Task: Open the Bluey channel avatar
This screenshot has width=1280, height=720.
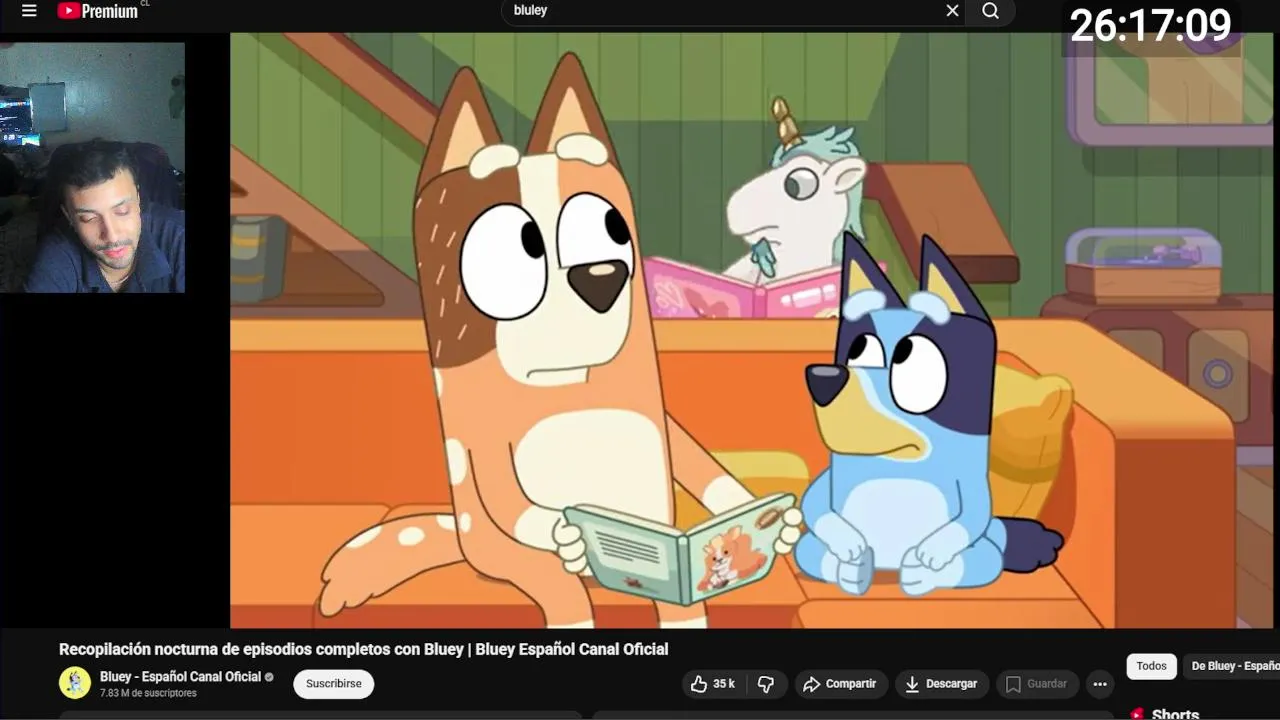Action: [x=75, y=683]
